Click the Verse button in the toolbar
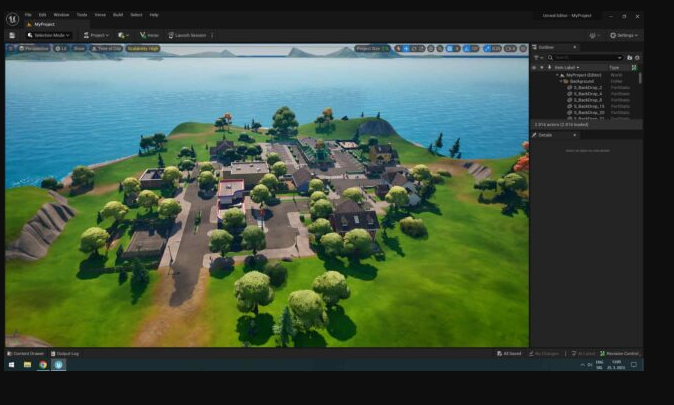Screen dimensions: 674x405 click(x=149, y=35)
